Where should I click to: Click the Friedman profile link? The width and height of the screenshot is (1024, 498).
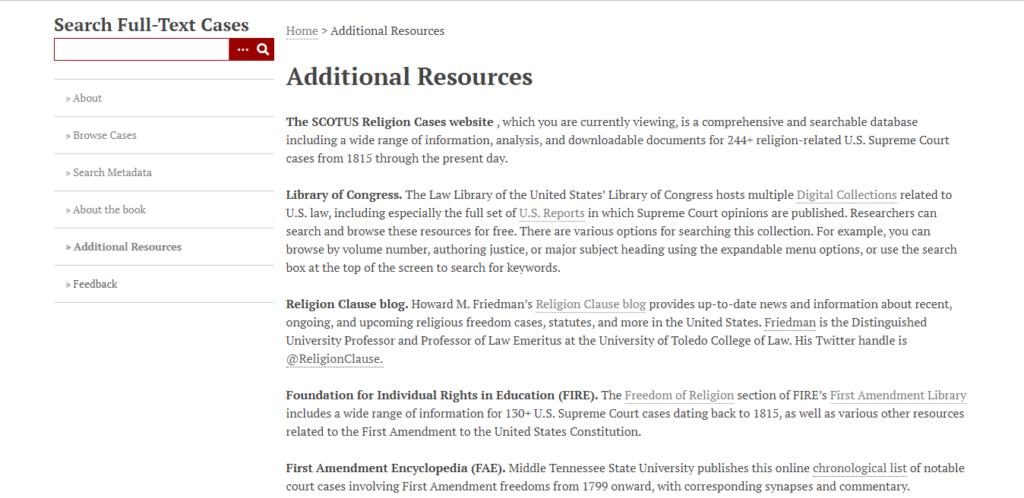click(x=789, y=323)
